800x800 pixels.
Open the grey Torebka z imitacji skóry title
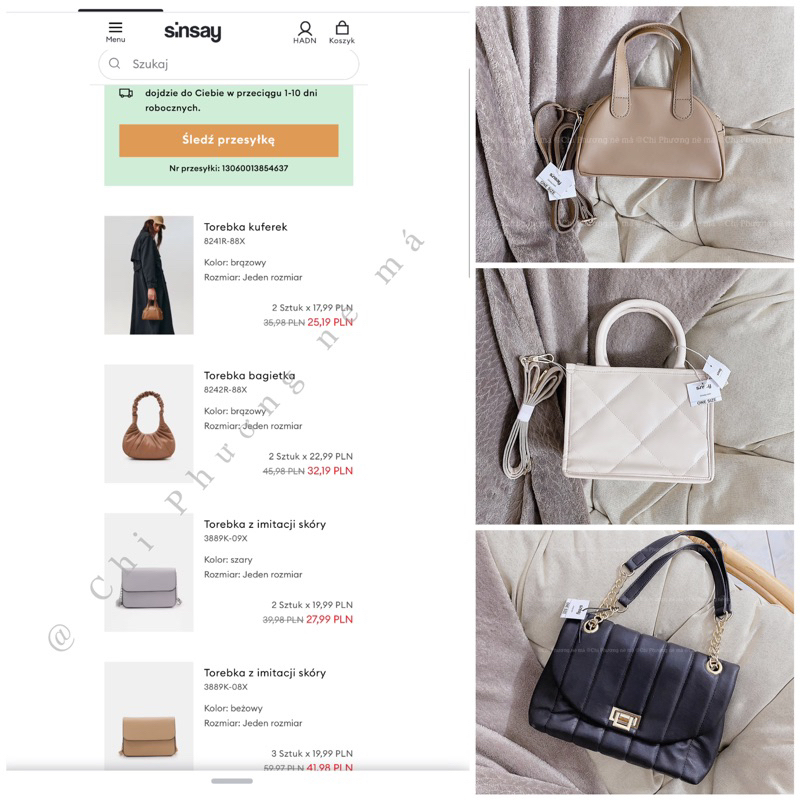(265, 524)
